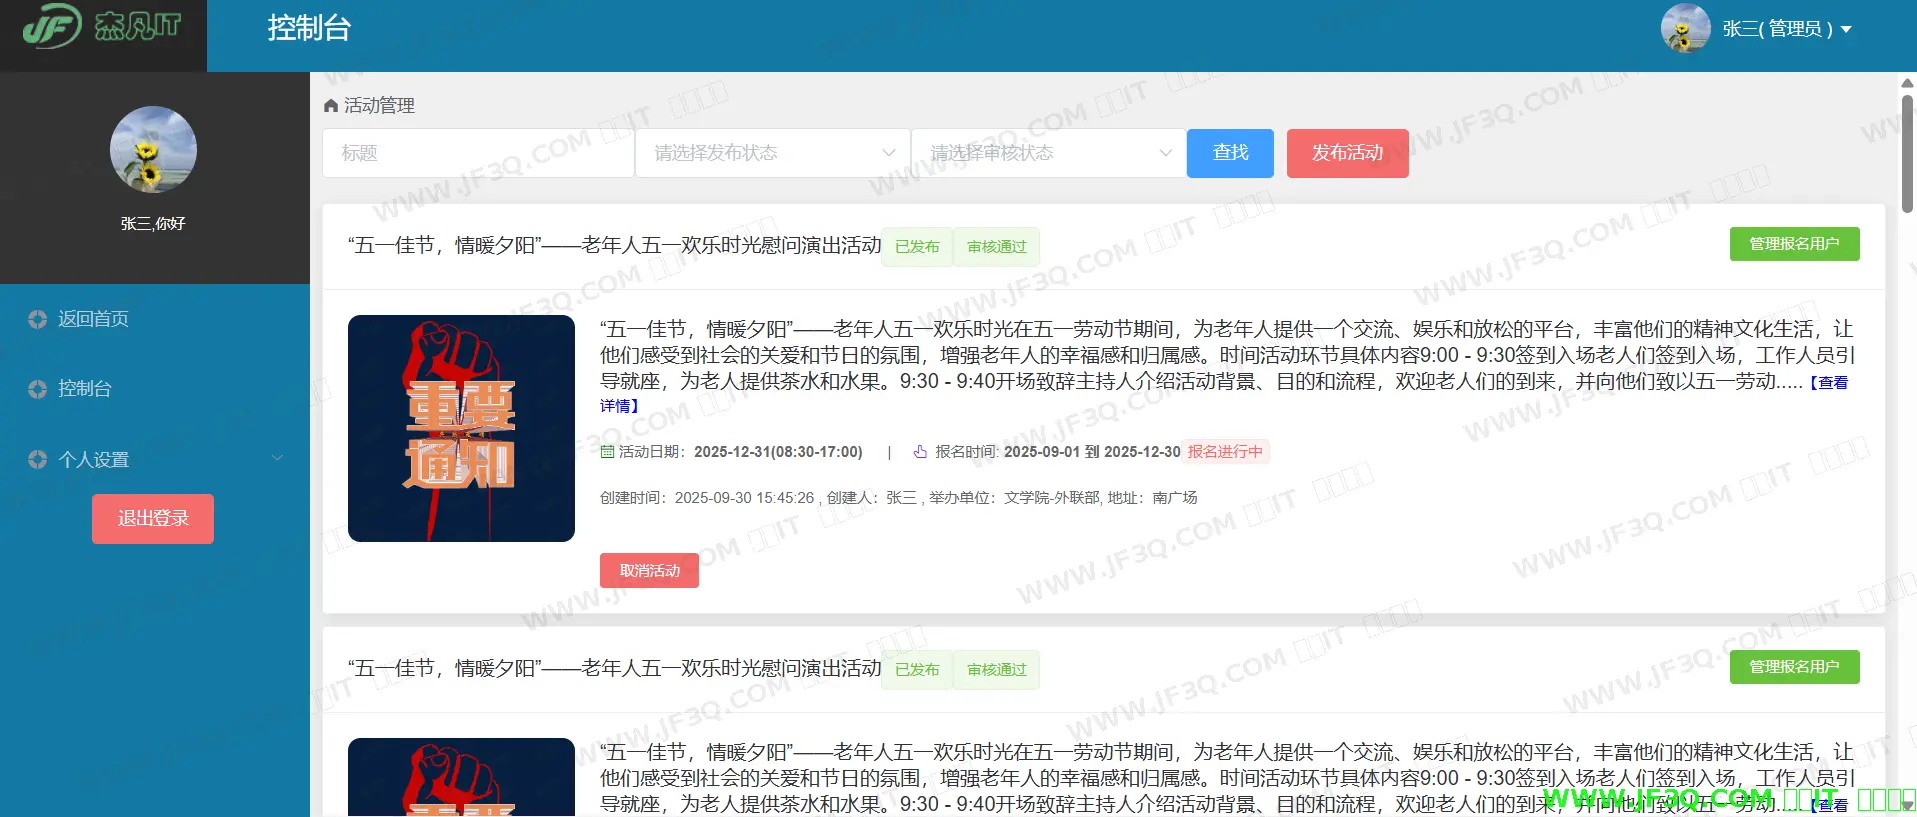Viewport: 1917px width, 817px height.
Task: Click the 返回首页 sidebar icon
Action: point(38,319)
